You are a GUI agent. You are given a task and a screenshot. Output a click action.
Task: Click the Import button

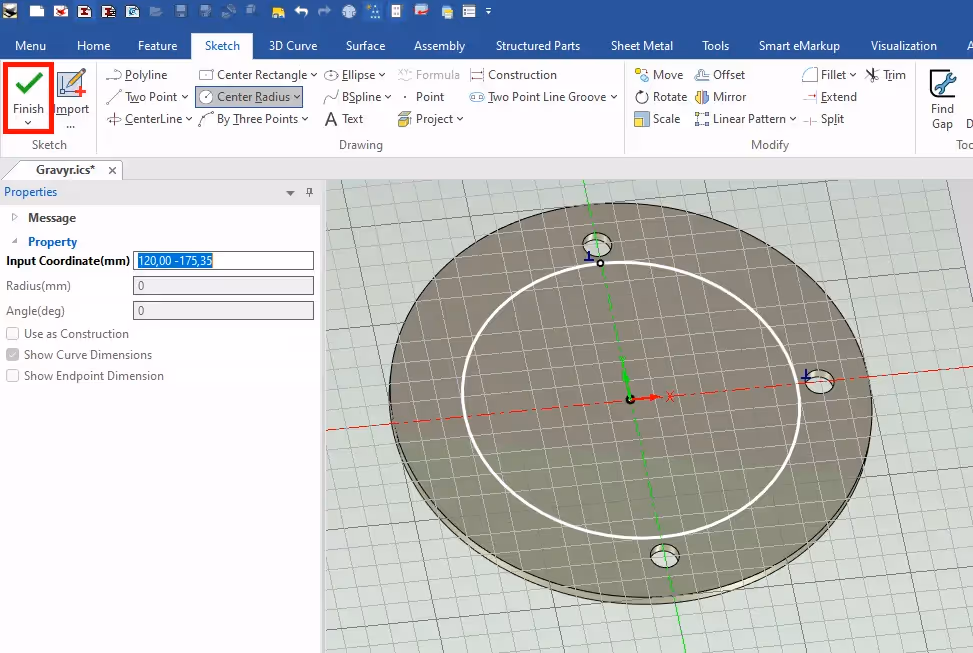[71, 97]
